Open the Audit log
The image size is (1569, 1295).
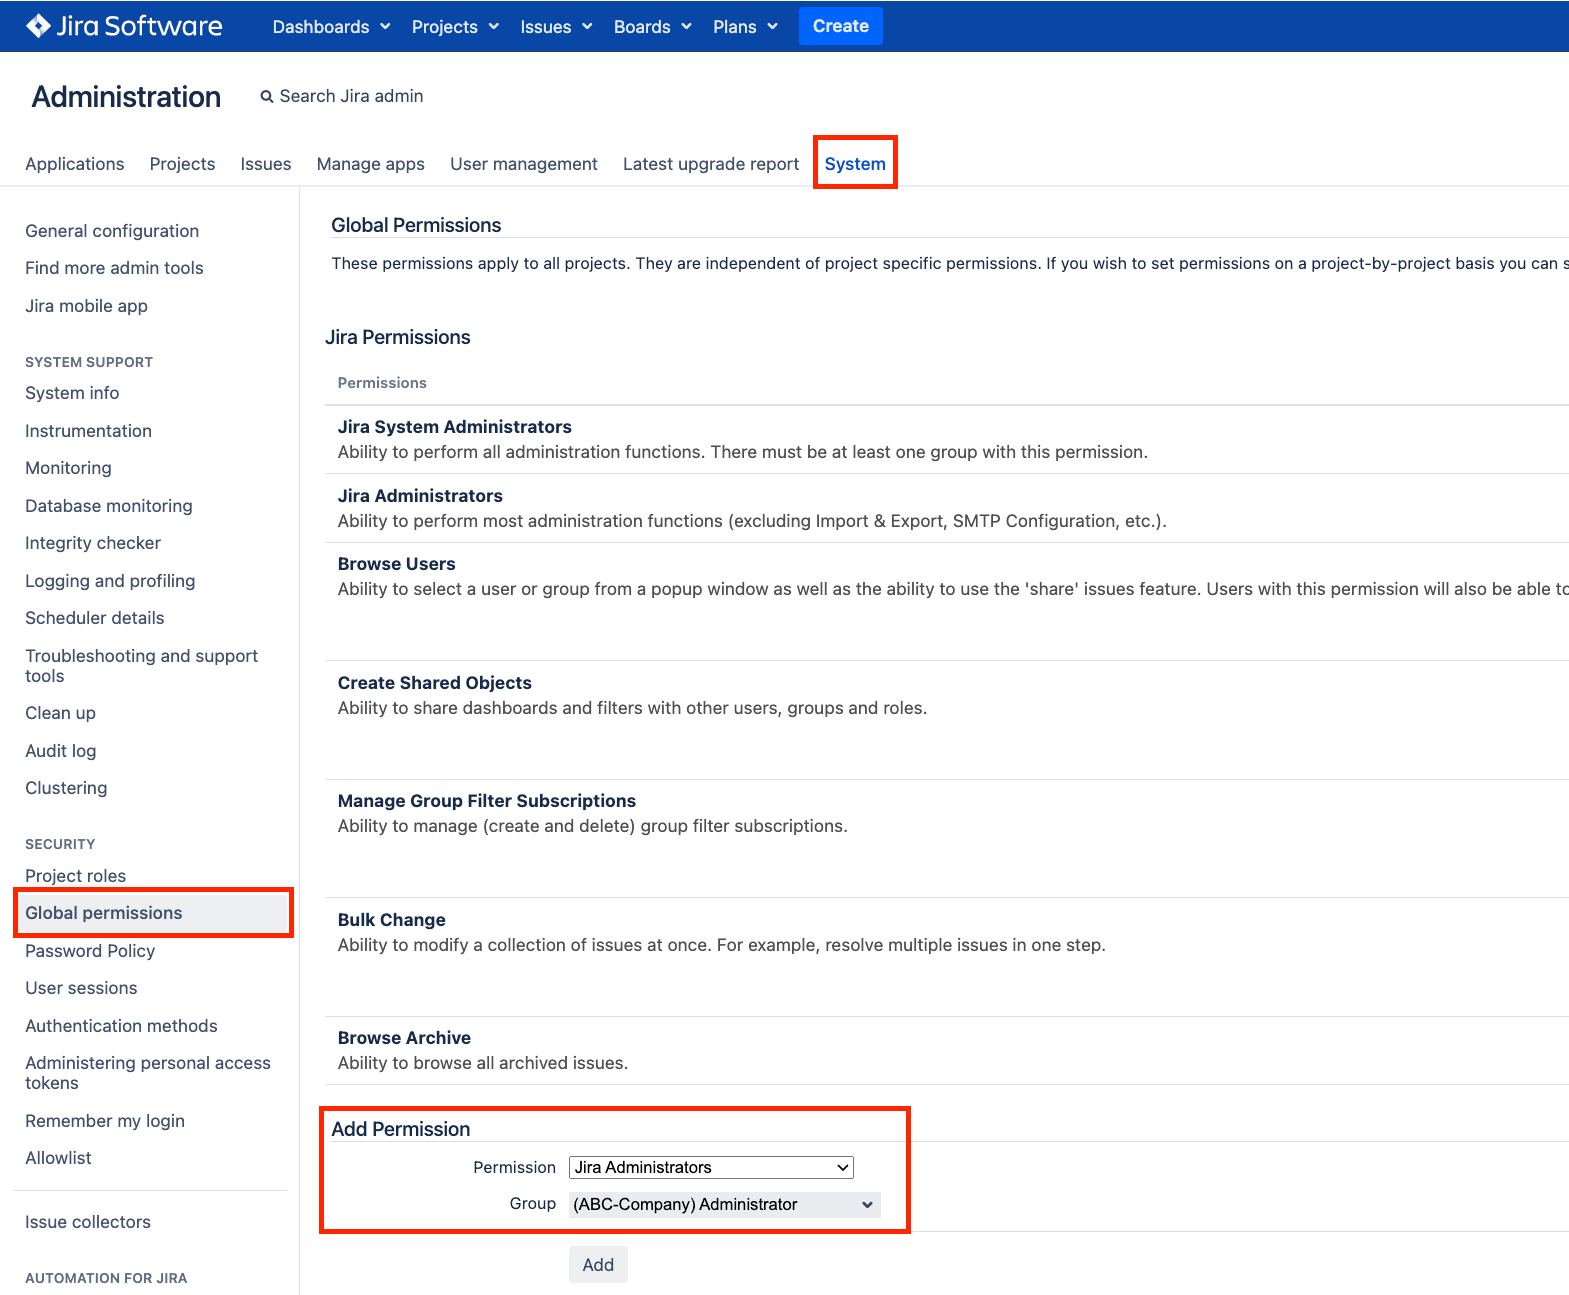[61, 751]
